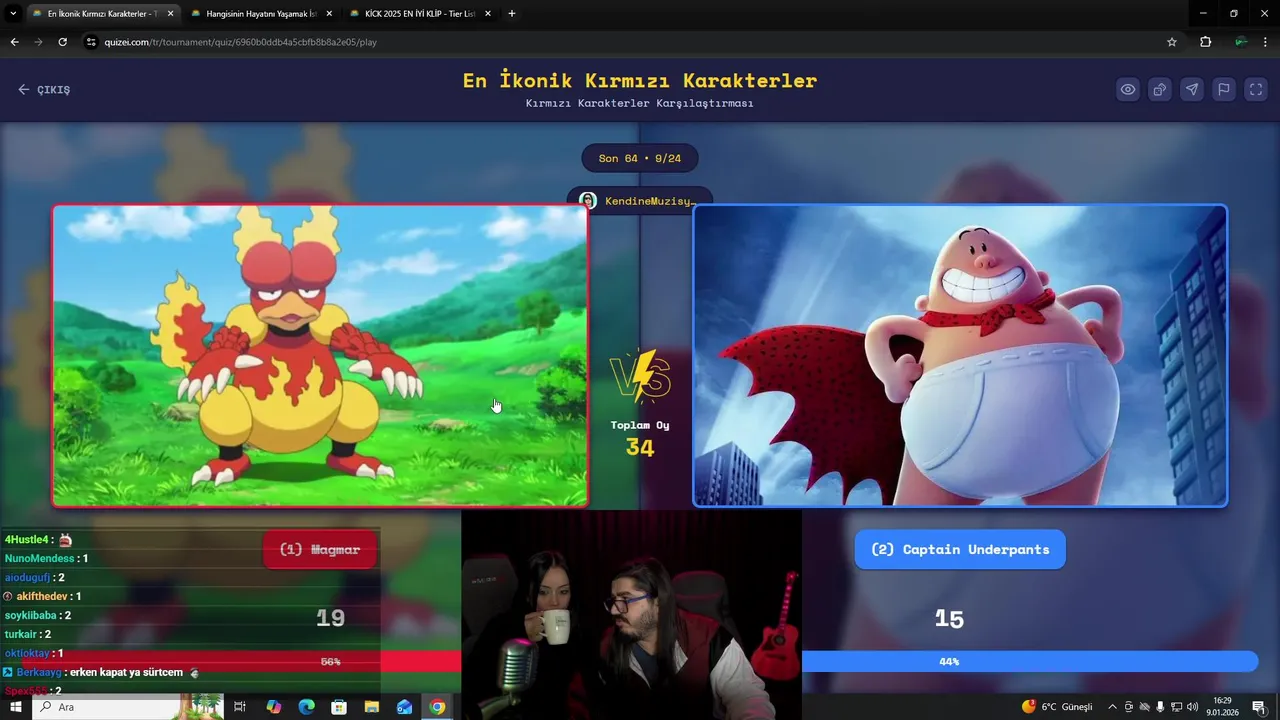Open the Windows Start menu
Image resolution: width=1280 pixels, height=720 pixels.
coord(16,707)
